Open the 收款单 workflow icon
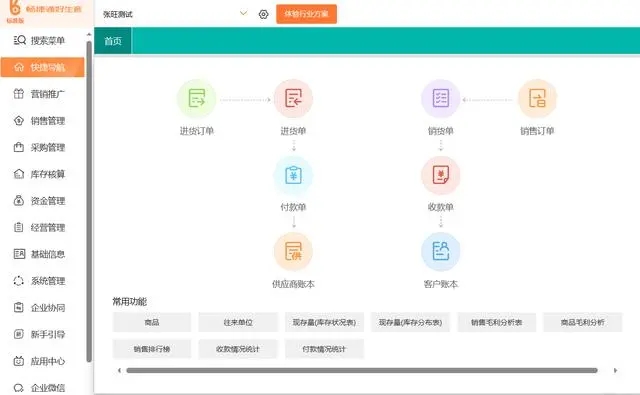This screenshot has width=640, height=395. (440, 175)
